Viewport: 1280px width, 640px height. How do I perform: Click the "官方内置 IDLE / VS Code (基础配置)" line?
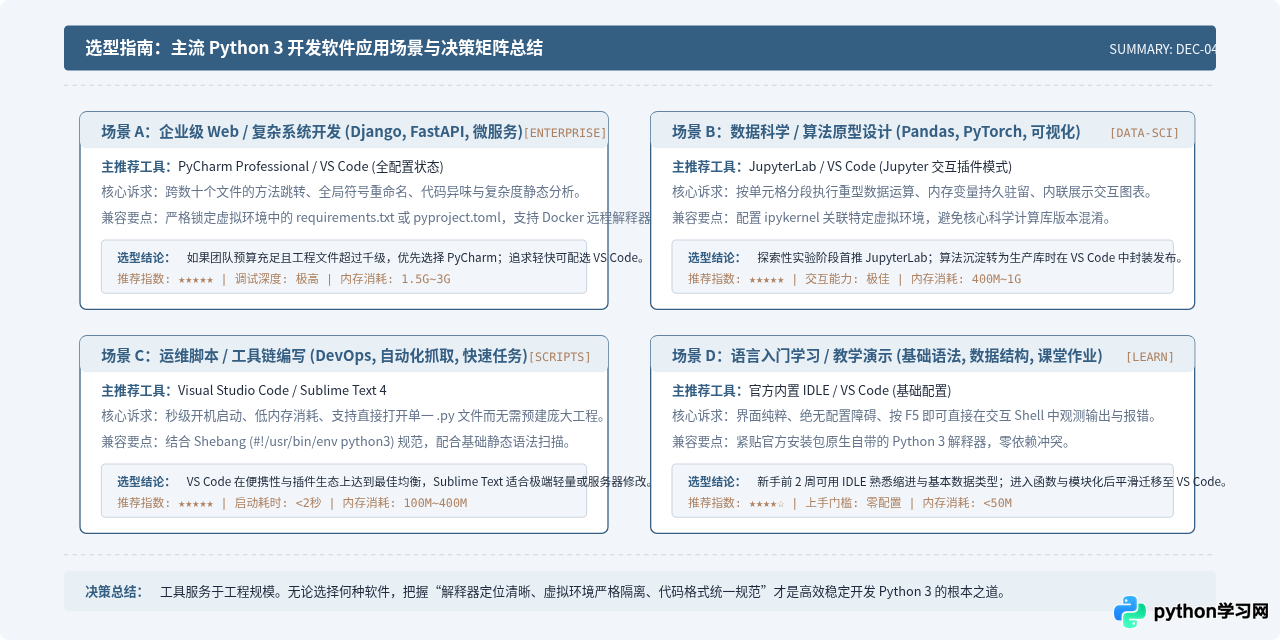pyautogui.click(x=812, y=391)
